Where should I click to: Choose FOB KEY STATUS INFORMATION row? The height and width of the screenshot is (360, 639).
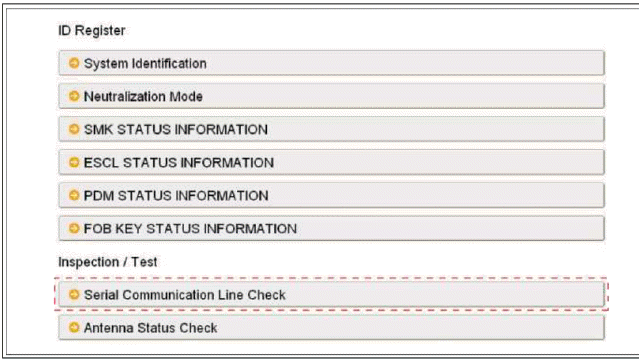[x=331, y=228]
